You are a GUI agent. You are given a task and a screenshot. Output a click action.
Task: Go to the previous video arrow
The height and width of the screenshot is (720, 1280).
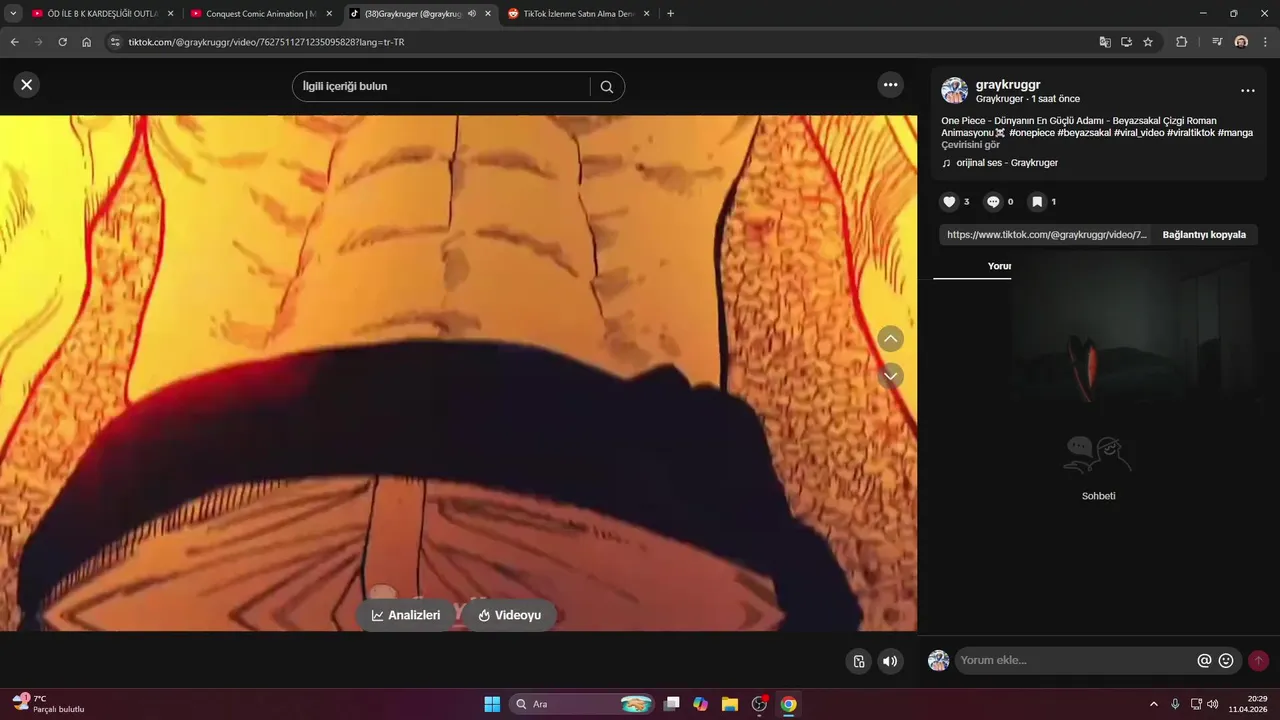[x=890, y=339]
